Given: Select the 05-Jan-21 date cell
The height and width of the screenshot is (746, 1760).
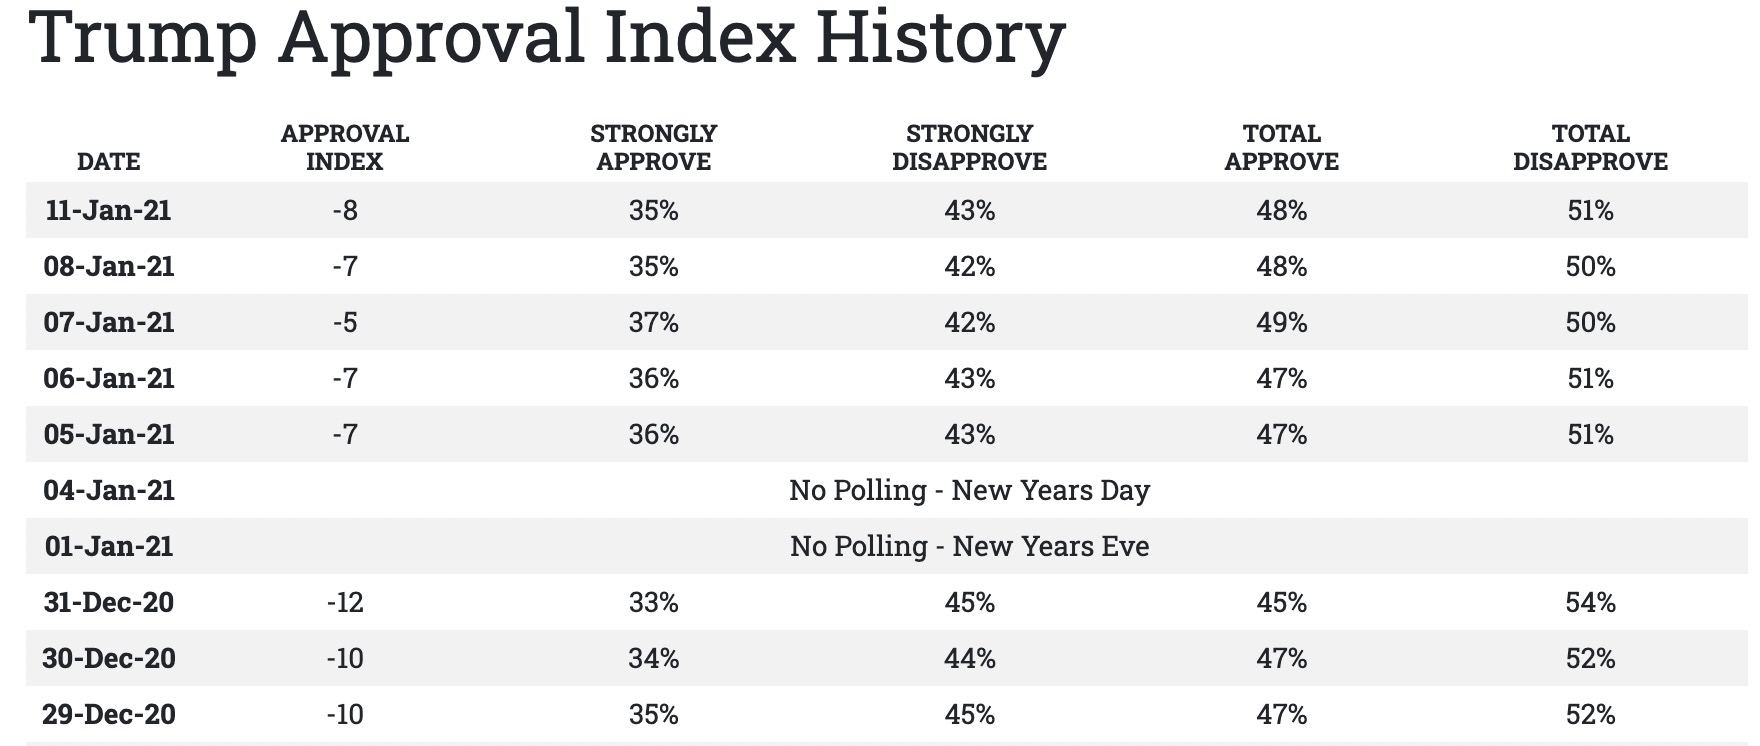Looking at the screenshot, I should tap(108, 434).
